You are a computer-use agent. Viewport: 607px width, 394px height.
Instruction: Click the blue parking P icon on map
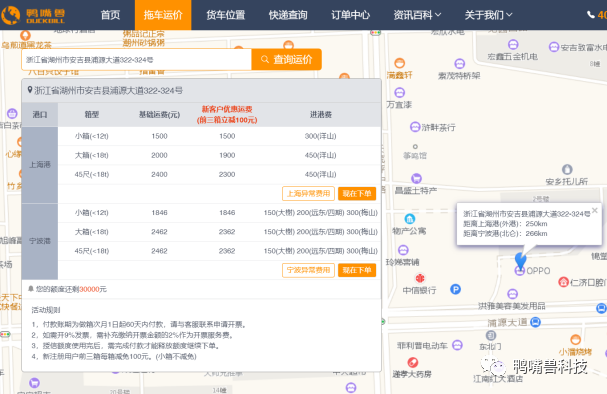[455, 289]
